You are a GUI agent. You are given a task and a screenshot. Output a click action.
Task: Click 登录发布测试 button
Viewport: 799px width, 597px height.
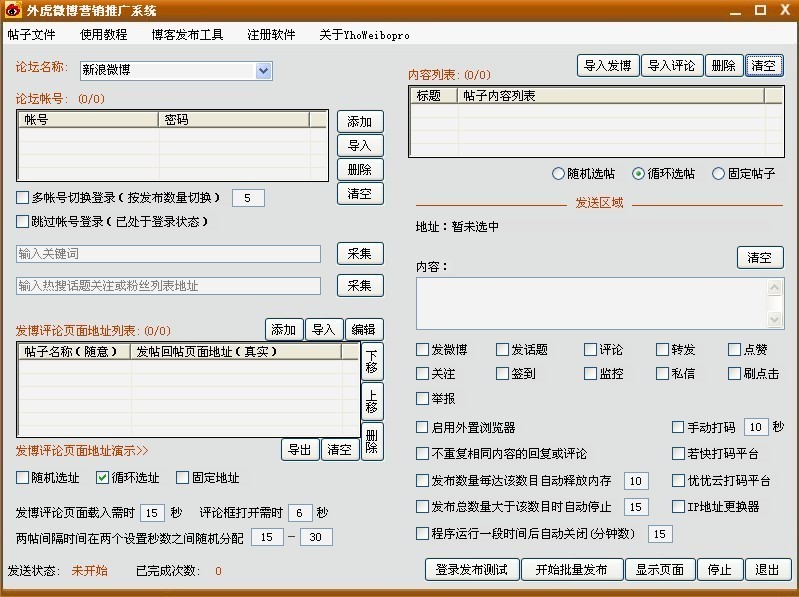coord(472,570)
